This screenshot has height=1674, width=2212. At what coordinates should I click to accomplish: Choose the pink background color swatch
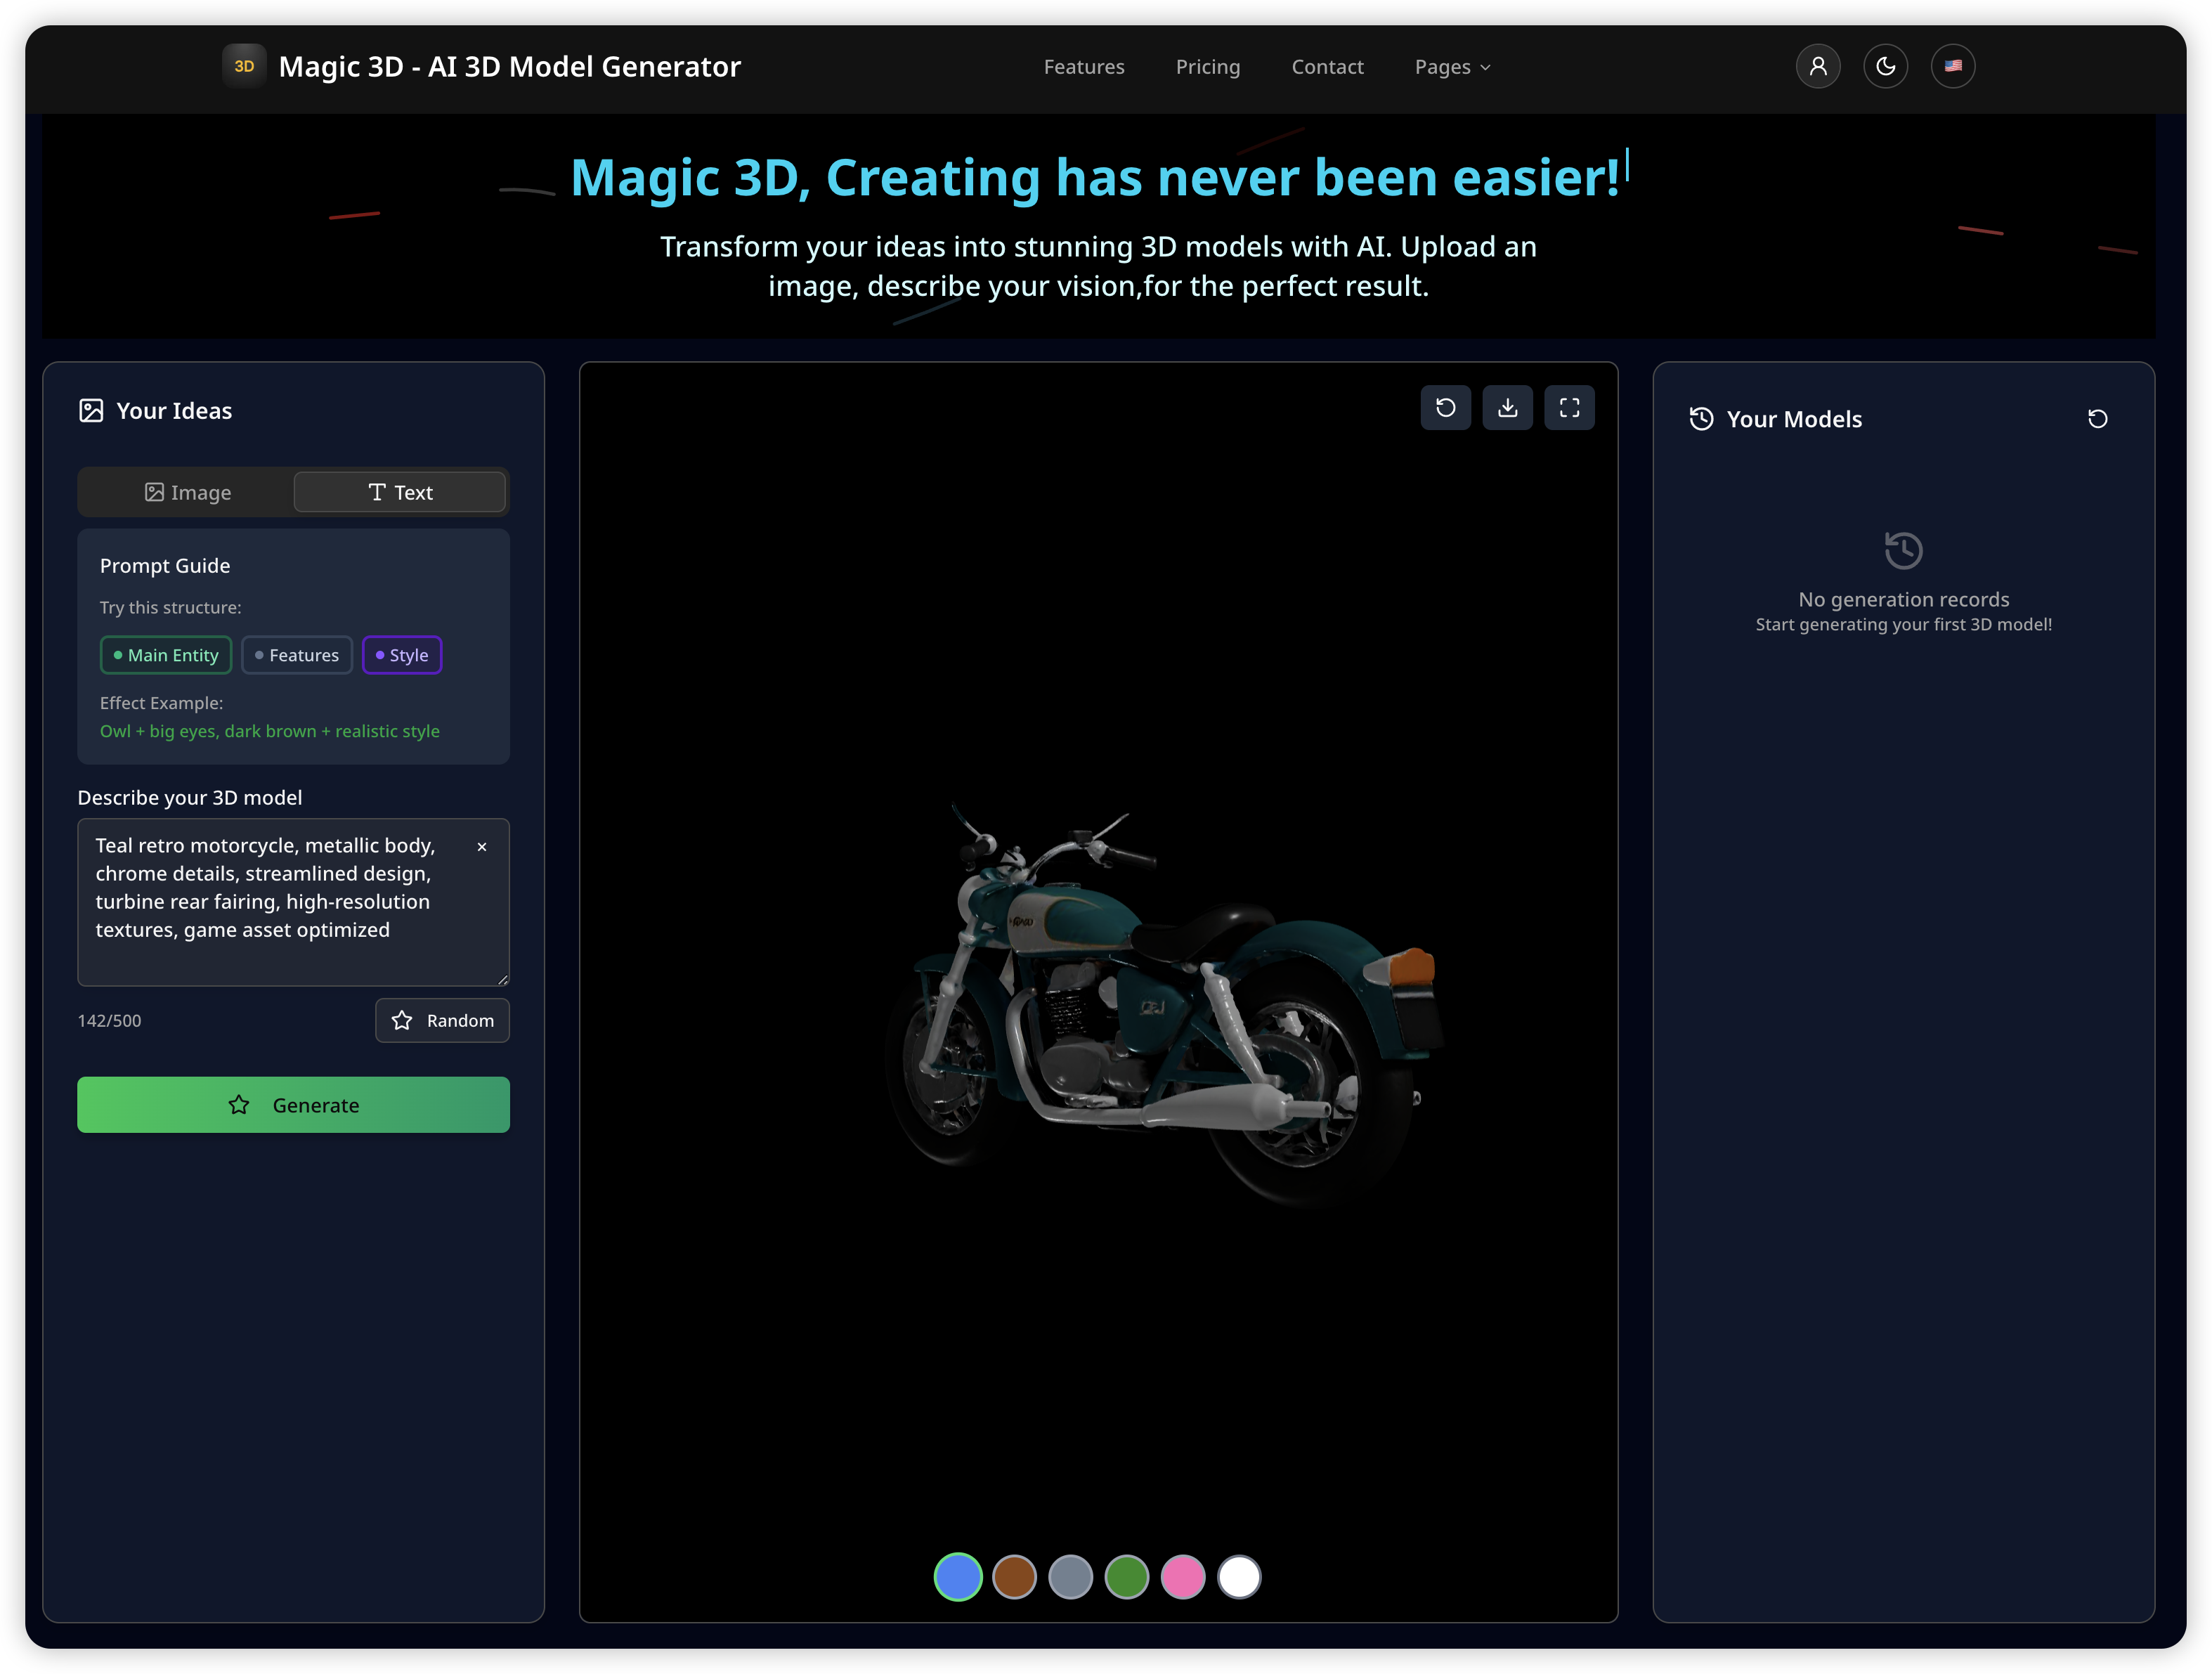[x=1183, y=1577]
